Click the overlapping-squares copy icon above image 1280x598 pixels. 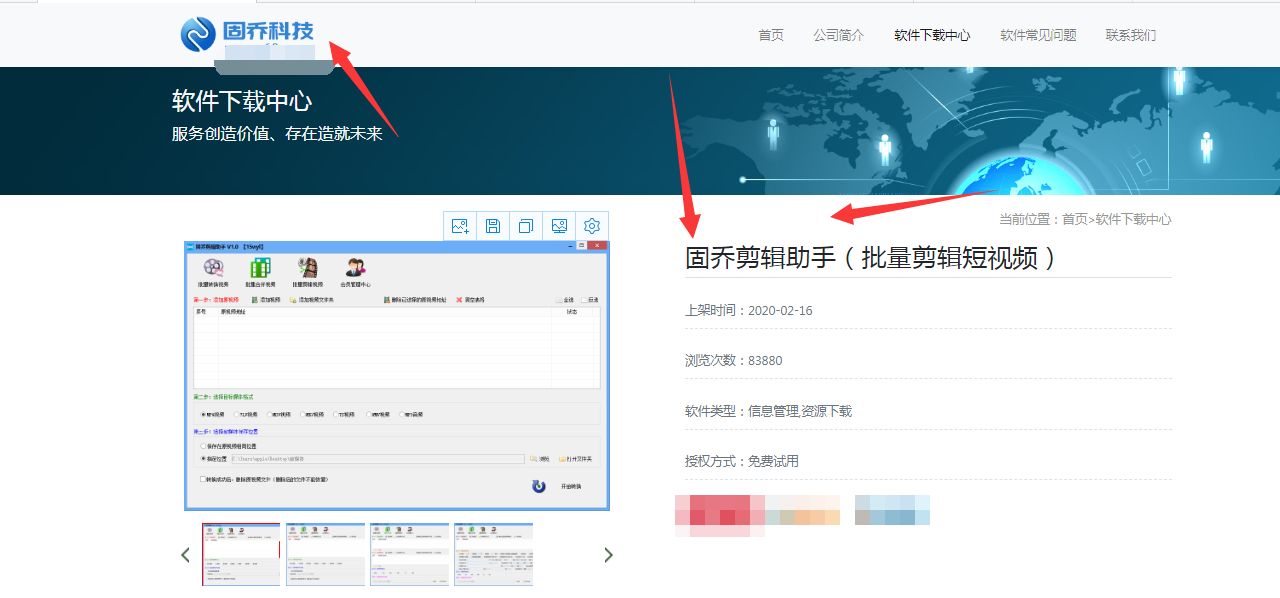coord(526,226)
